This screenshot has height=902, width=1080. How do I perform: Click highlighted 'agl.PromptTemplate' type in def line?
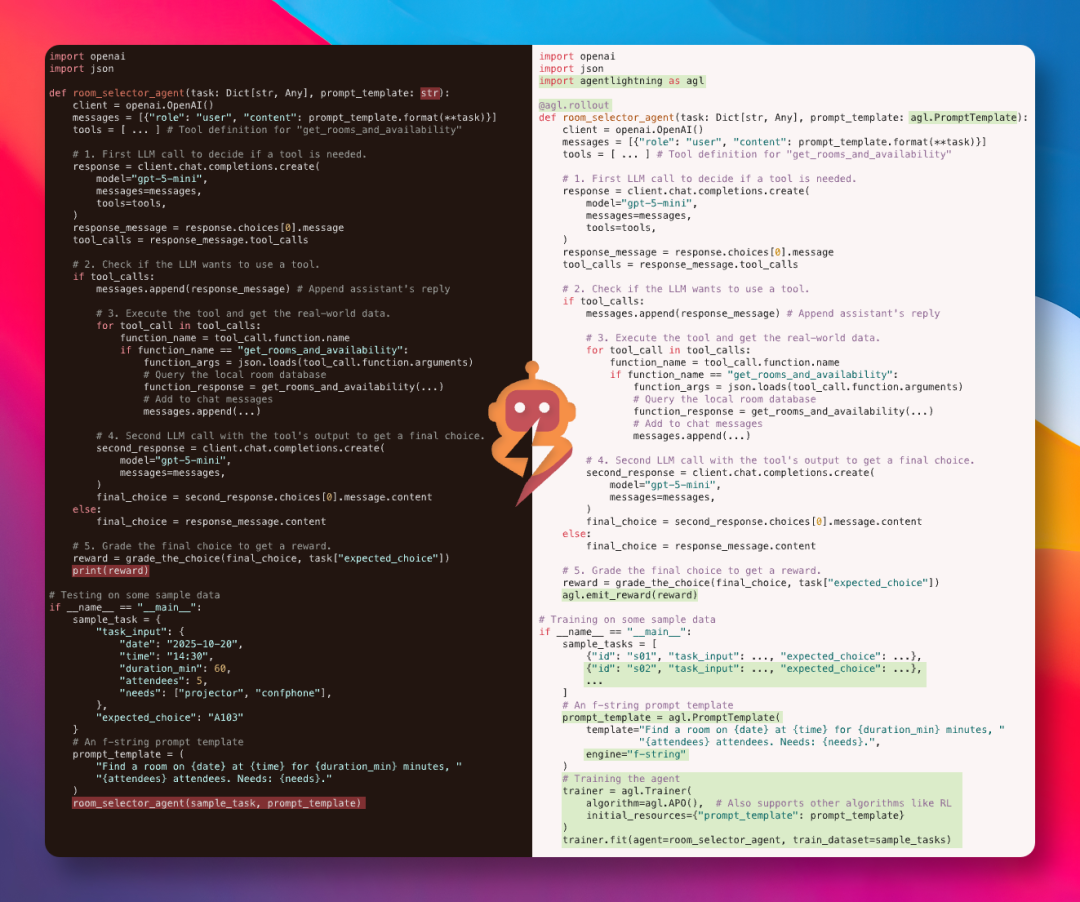[x=964, y=118]
